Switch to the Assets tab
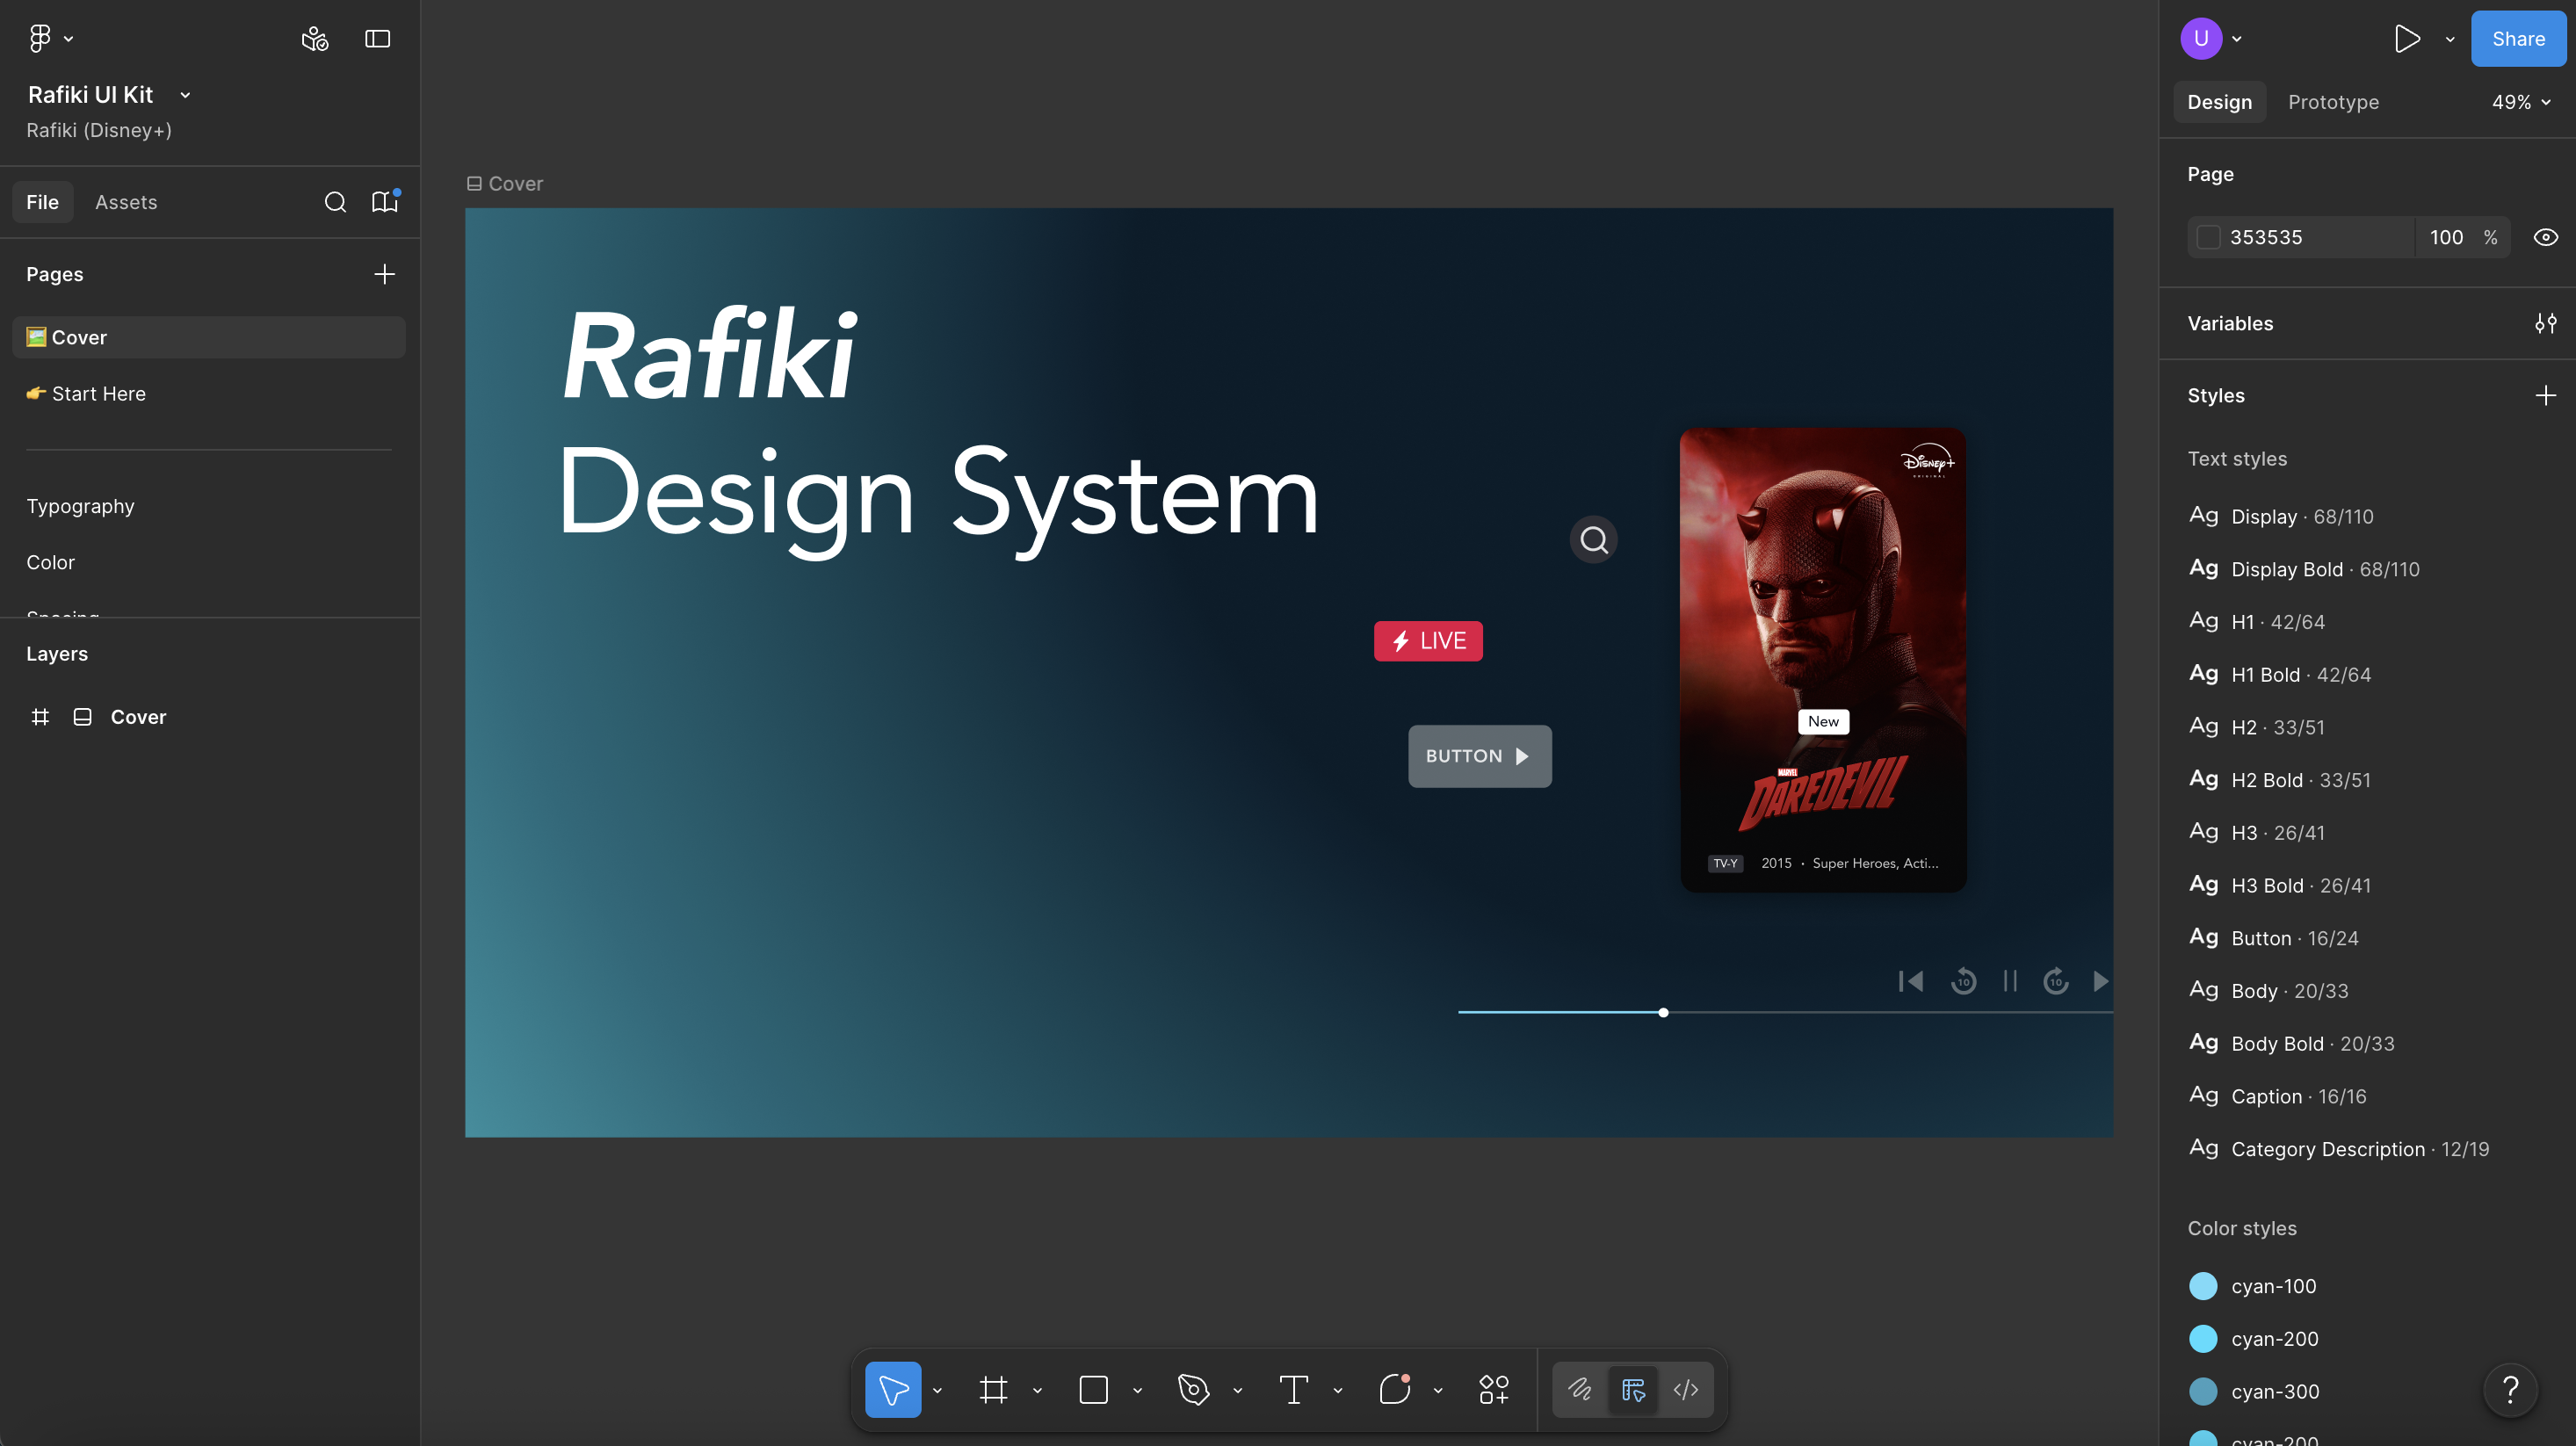Viewport: 2576px width, 1446px height. [126, 202]
